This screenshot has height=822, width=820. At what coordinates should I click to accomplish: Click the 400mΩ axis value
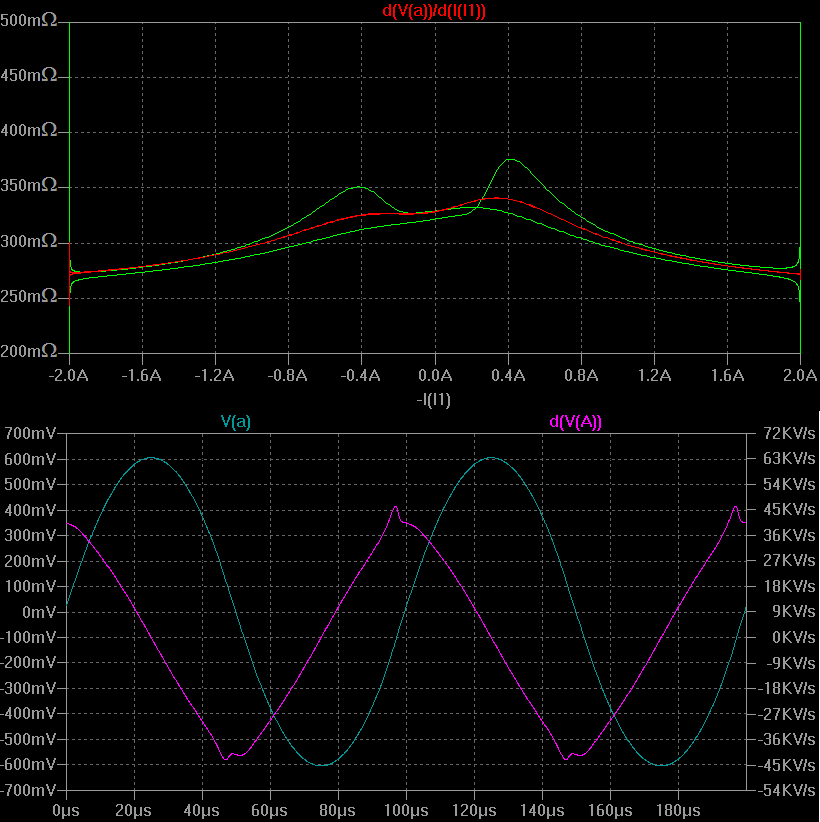click(x=28, y=130)
